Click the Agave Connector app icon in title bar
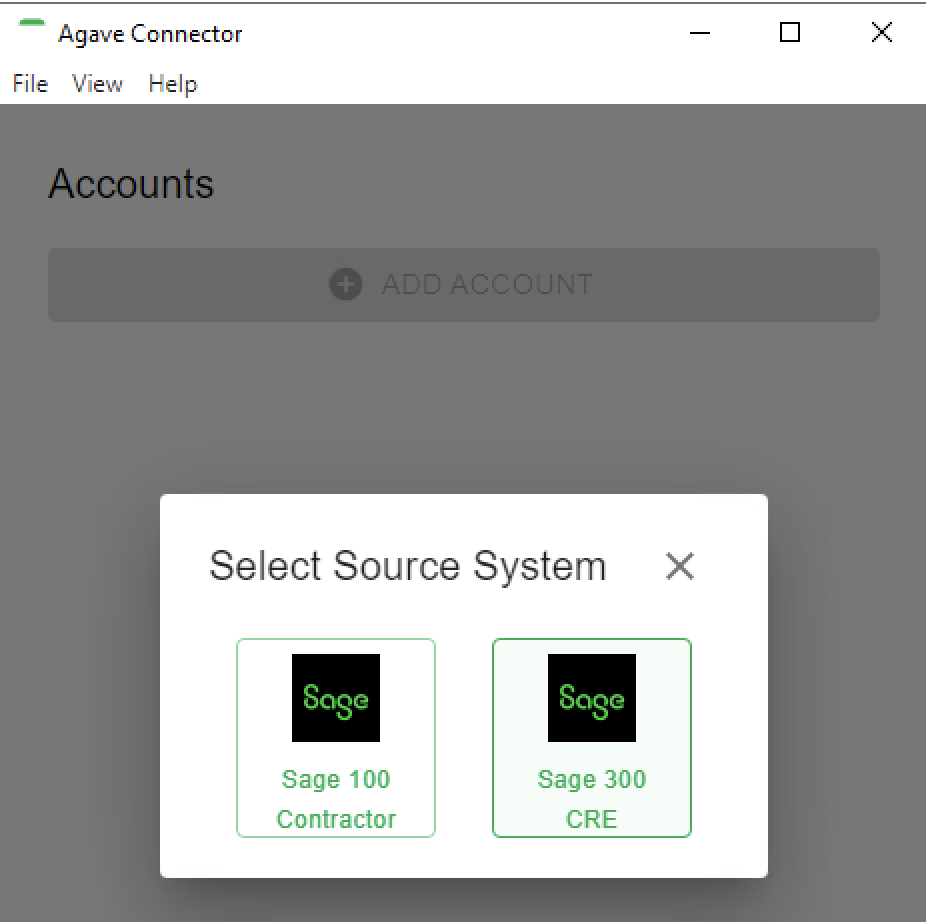This screenshot has width=926, height=922. (31, 24)
